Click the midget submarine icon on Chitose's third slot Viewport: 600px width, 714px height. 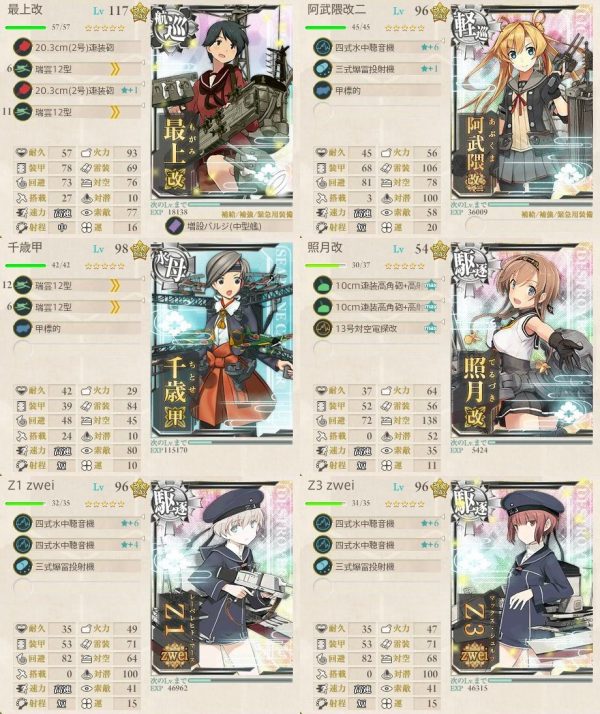[22, 328]
